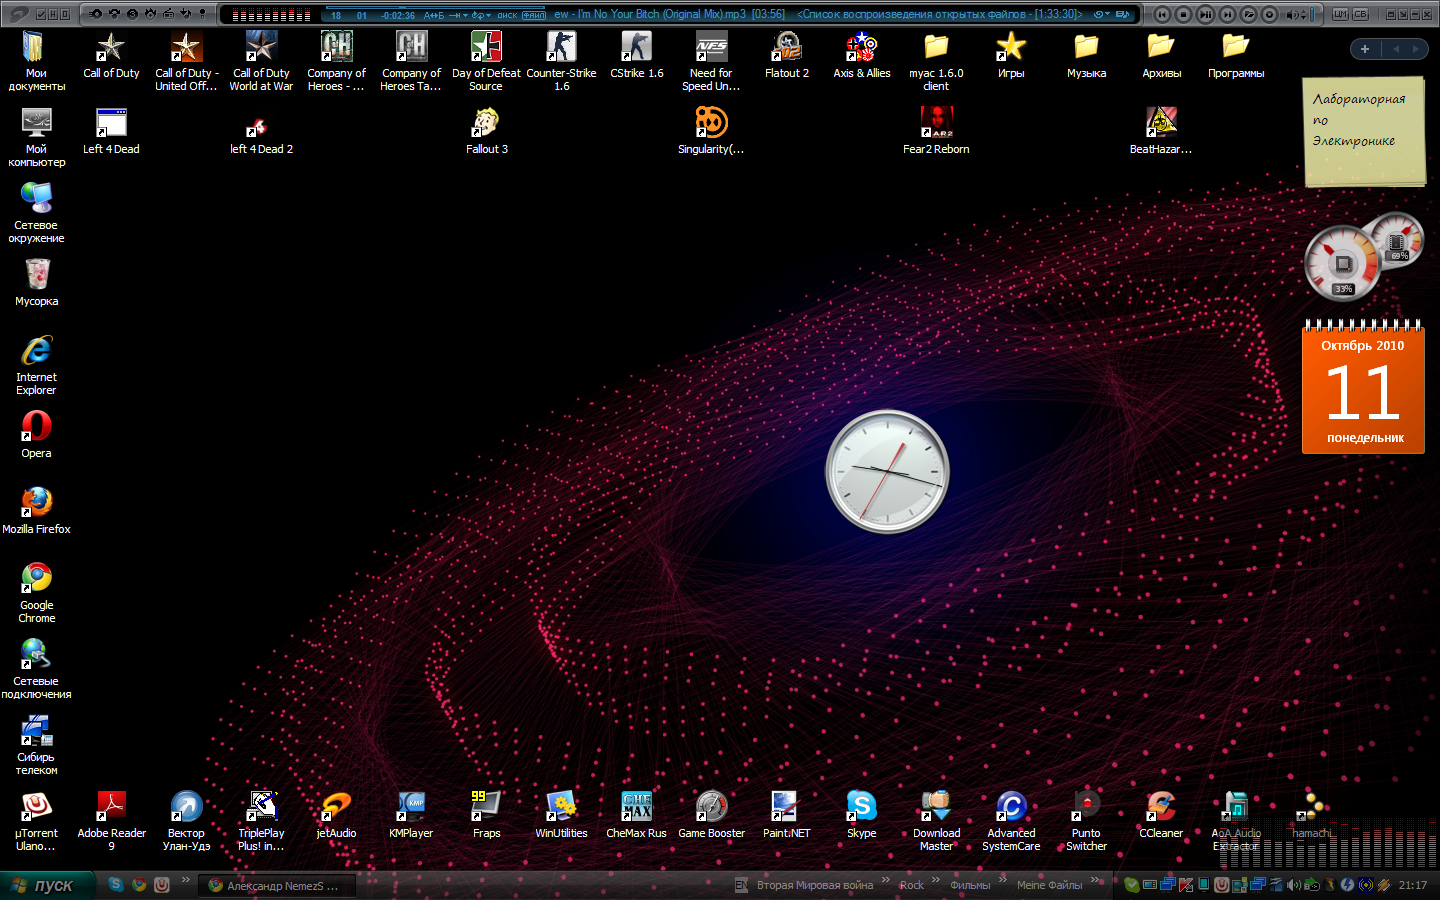Click the Октябрь 2010 calendar gadget
The image size is (1440, 900).
click(x=1363, y=392)
